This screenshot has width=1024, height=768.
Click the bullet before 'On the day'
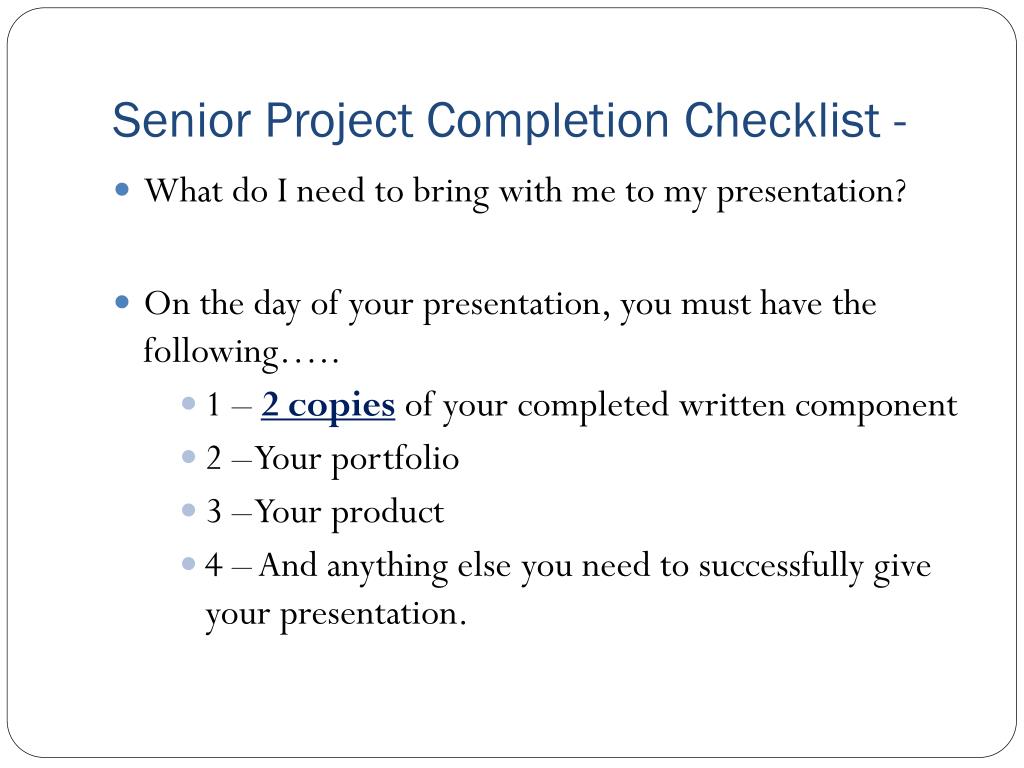pos(121,302)
